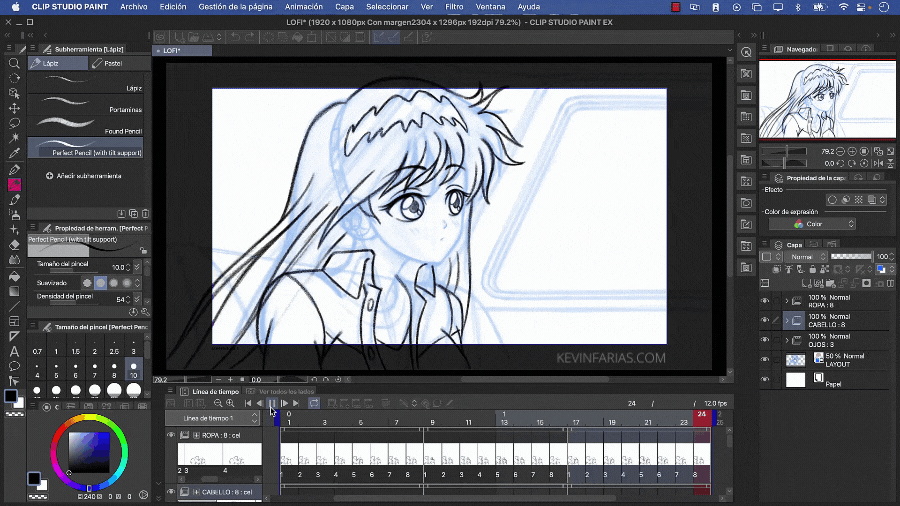Step to the next frame
This screenshot has width=900, height=506.
tap(285, 403)
